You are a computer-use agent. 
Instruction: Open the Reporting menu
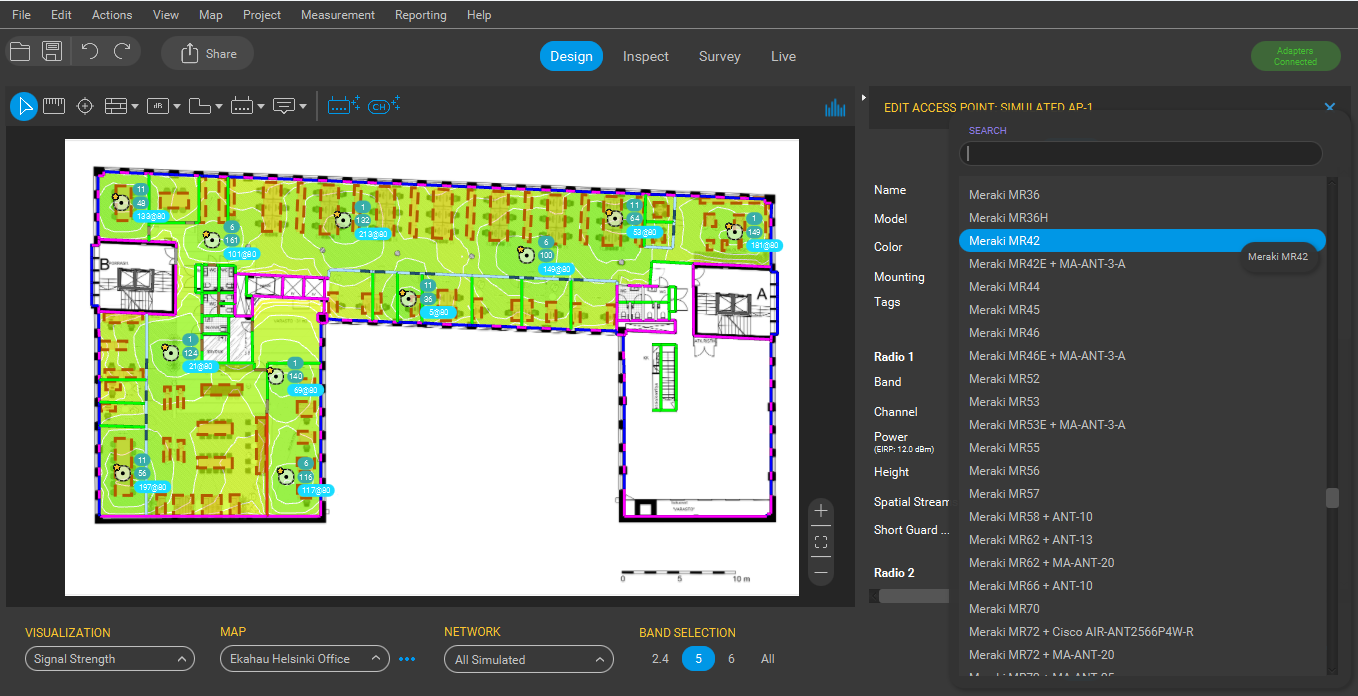(x=421, y=15)
